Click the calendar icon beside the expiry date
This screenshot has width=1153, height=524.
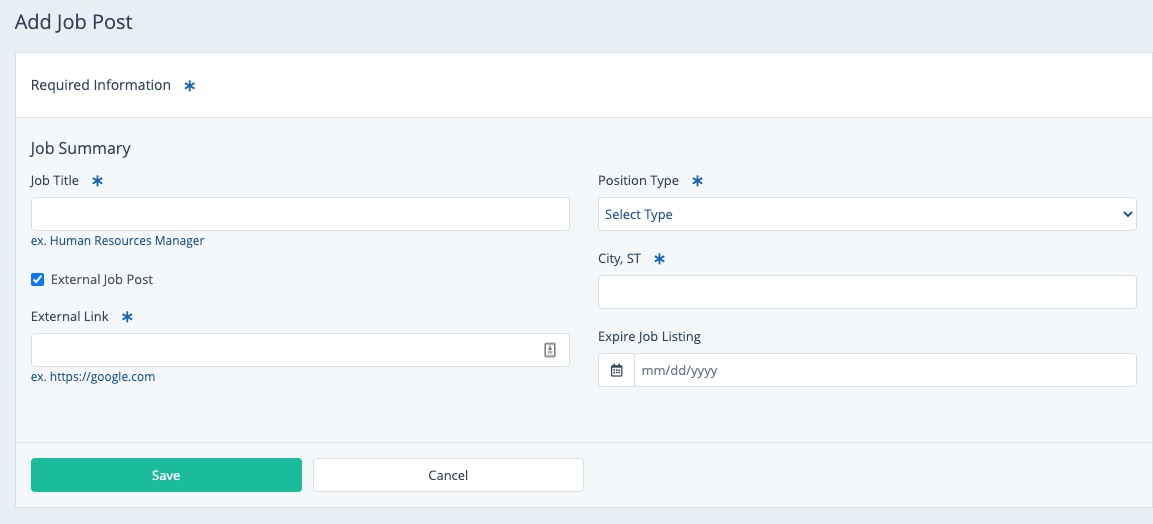pos(616,370)
